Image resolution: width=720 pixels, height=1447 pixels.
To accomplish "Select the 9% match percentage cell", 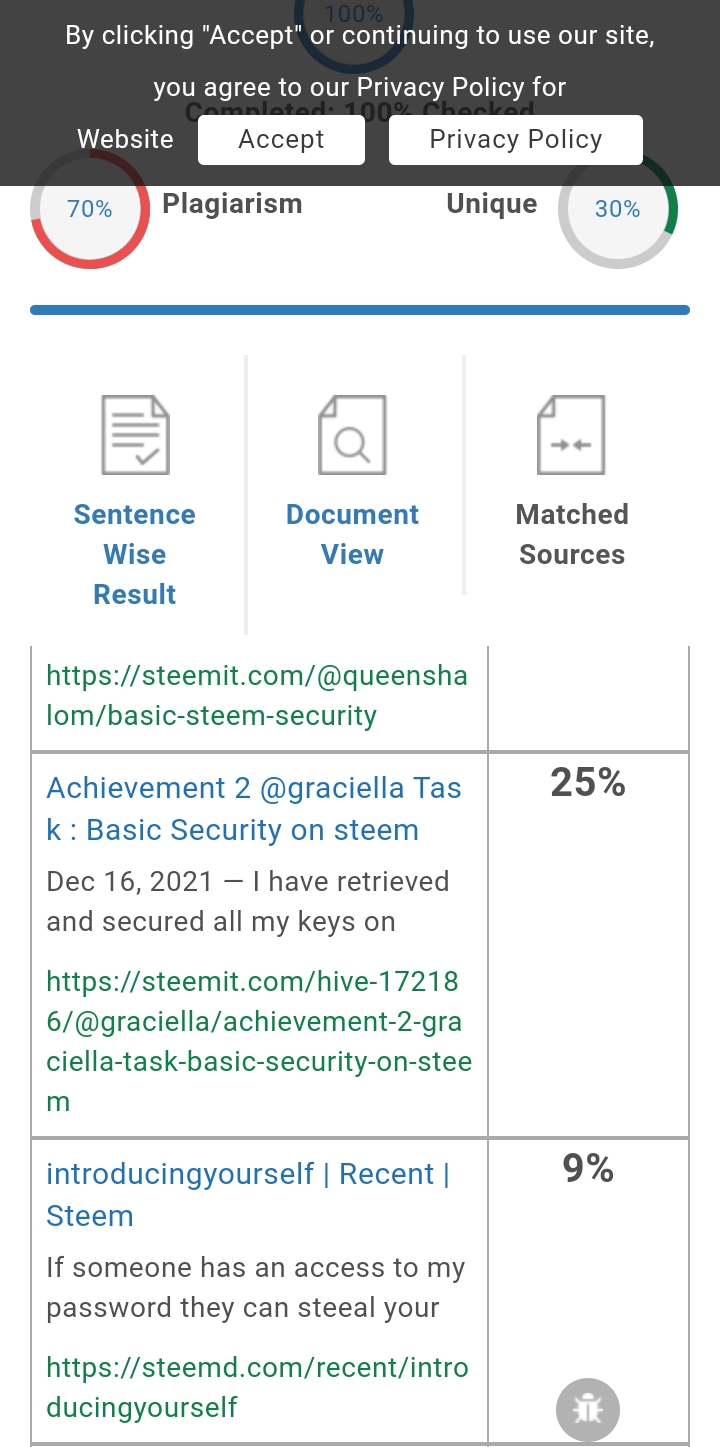I will [588, 1291].
